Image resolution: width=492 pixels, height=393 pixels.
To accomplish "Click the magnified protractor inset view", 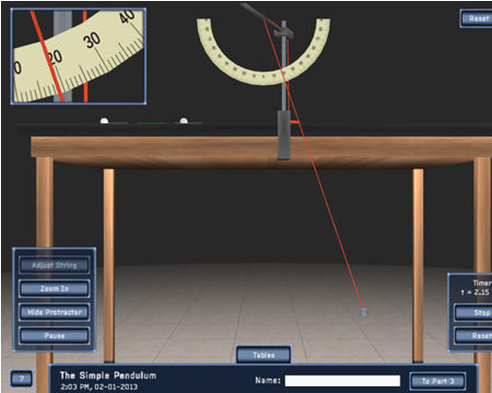I will (x=78, y=56).
